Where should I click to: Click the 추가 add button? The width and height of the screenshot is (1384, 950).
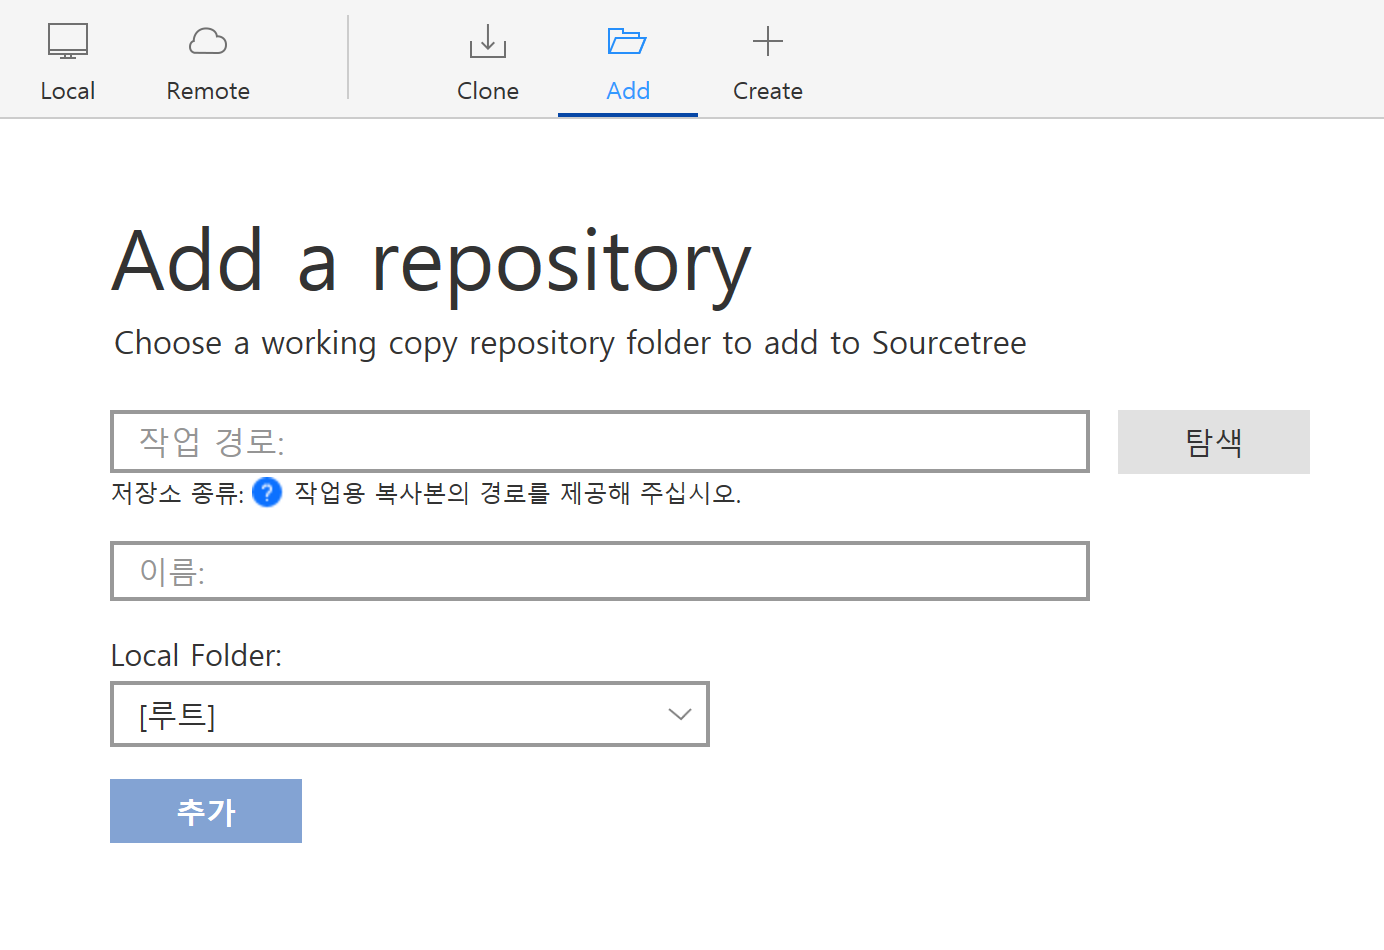(206, 811)
